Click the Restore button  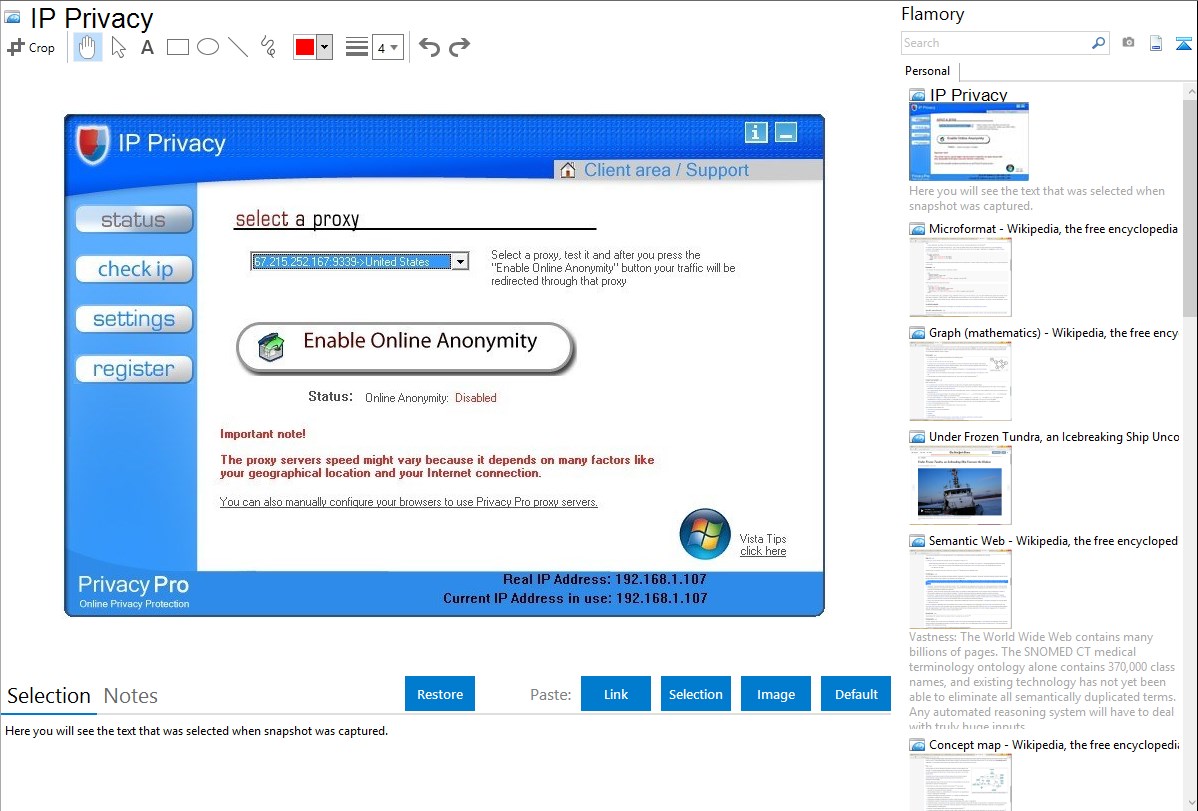pos(440,694)
